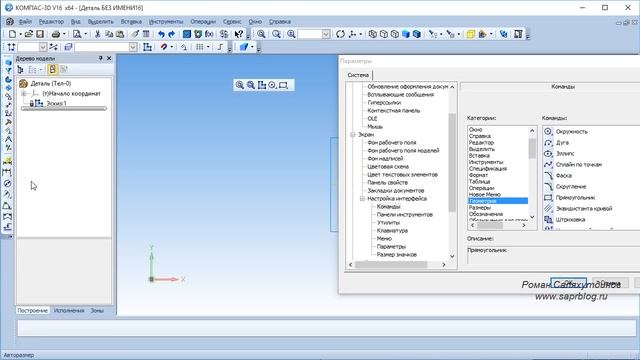Image resolution: width=640 pixels, height=360 pixels.
Task: Open the Файл menu
Action: click(25, 22)
